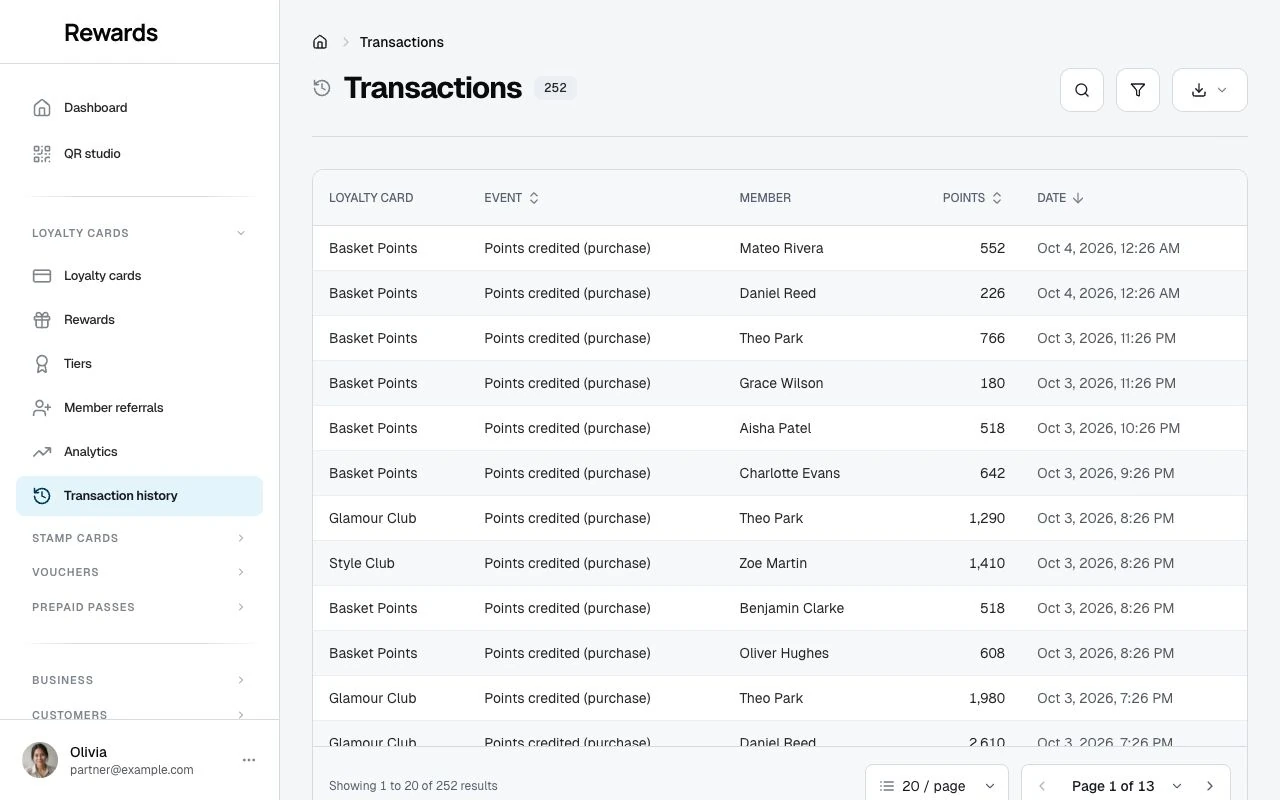Click Olivia's profile avatar
Image resolution: width=1280 pixels, height=800 pixels.
pyautogui.click(x=40, y=760)
